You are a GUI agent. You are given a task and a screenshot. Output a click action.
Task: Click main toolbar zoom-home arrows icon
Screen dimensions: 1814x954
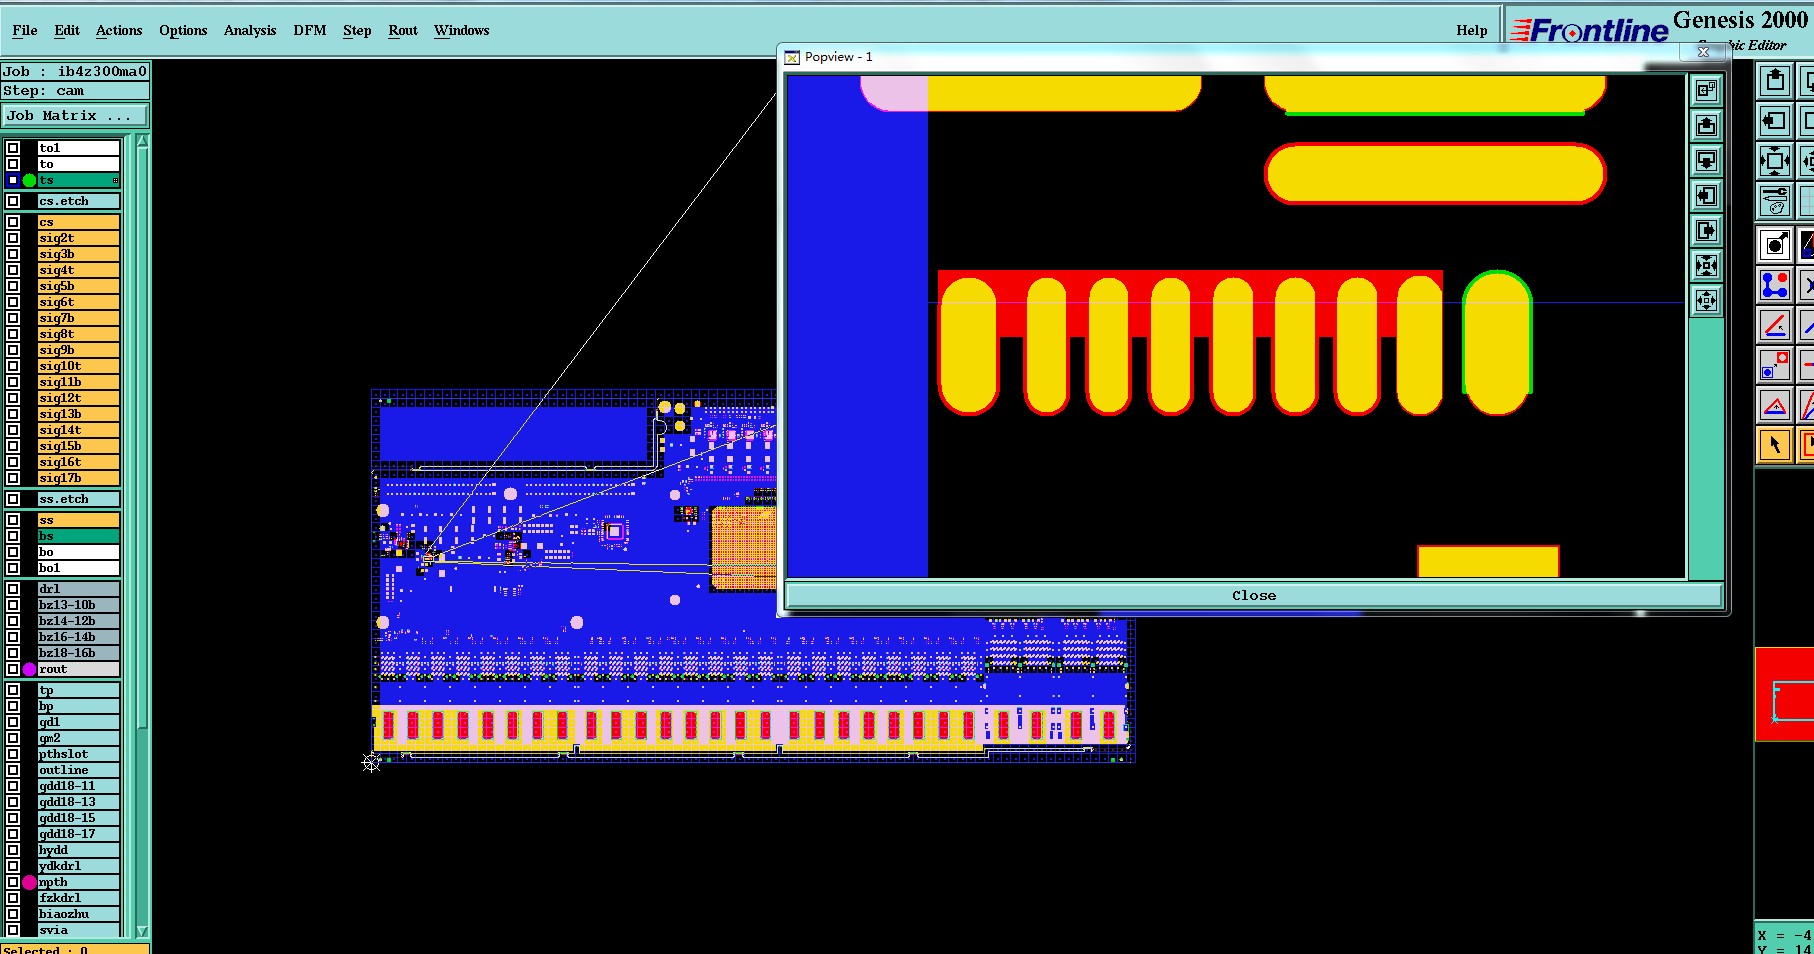pos(1775,161)
